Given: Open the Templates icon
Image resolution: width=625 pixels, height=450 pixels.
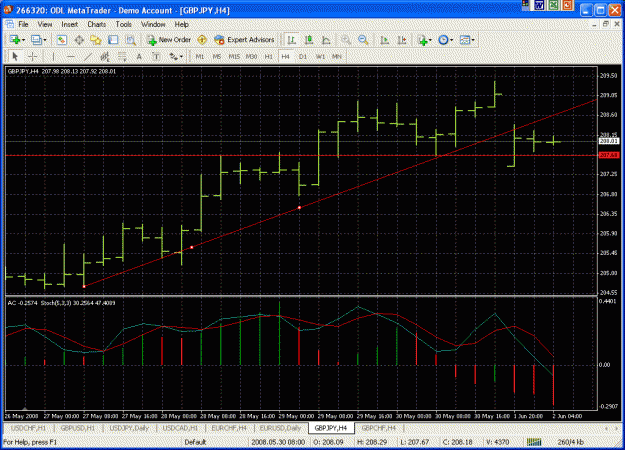Looking at the screenshot, I should 464,40.
